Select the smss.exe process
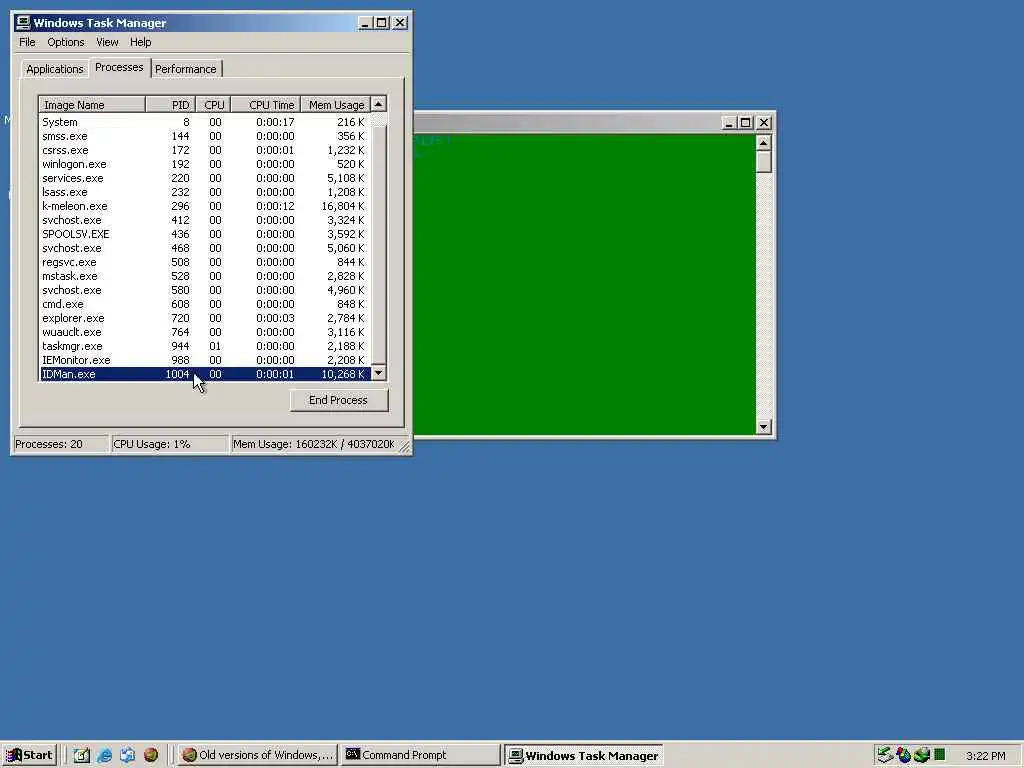The height and width of the screenshot is (768, 1024). pos(204,136)
